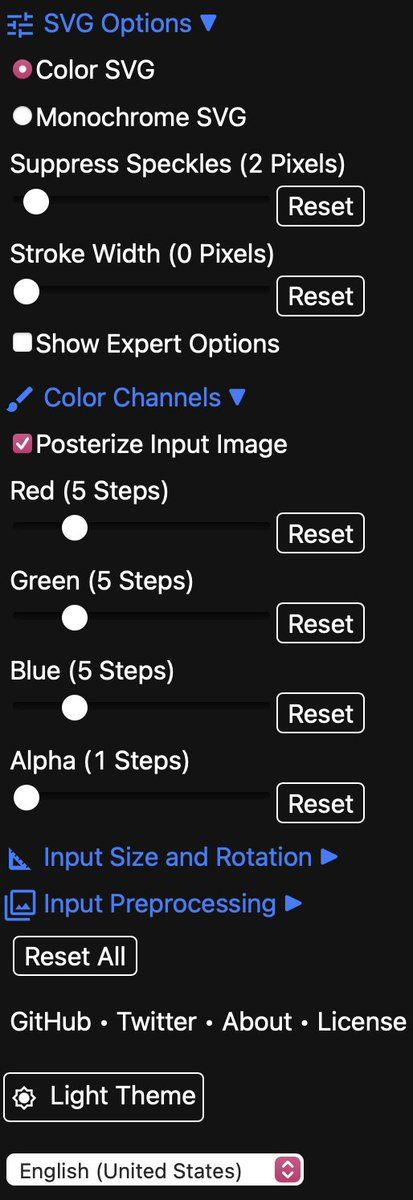Click the SVG Options sliders icon
This screenshot has width=413, height=1200.
(x=20, y=25)
